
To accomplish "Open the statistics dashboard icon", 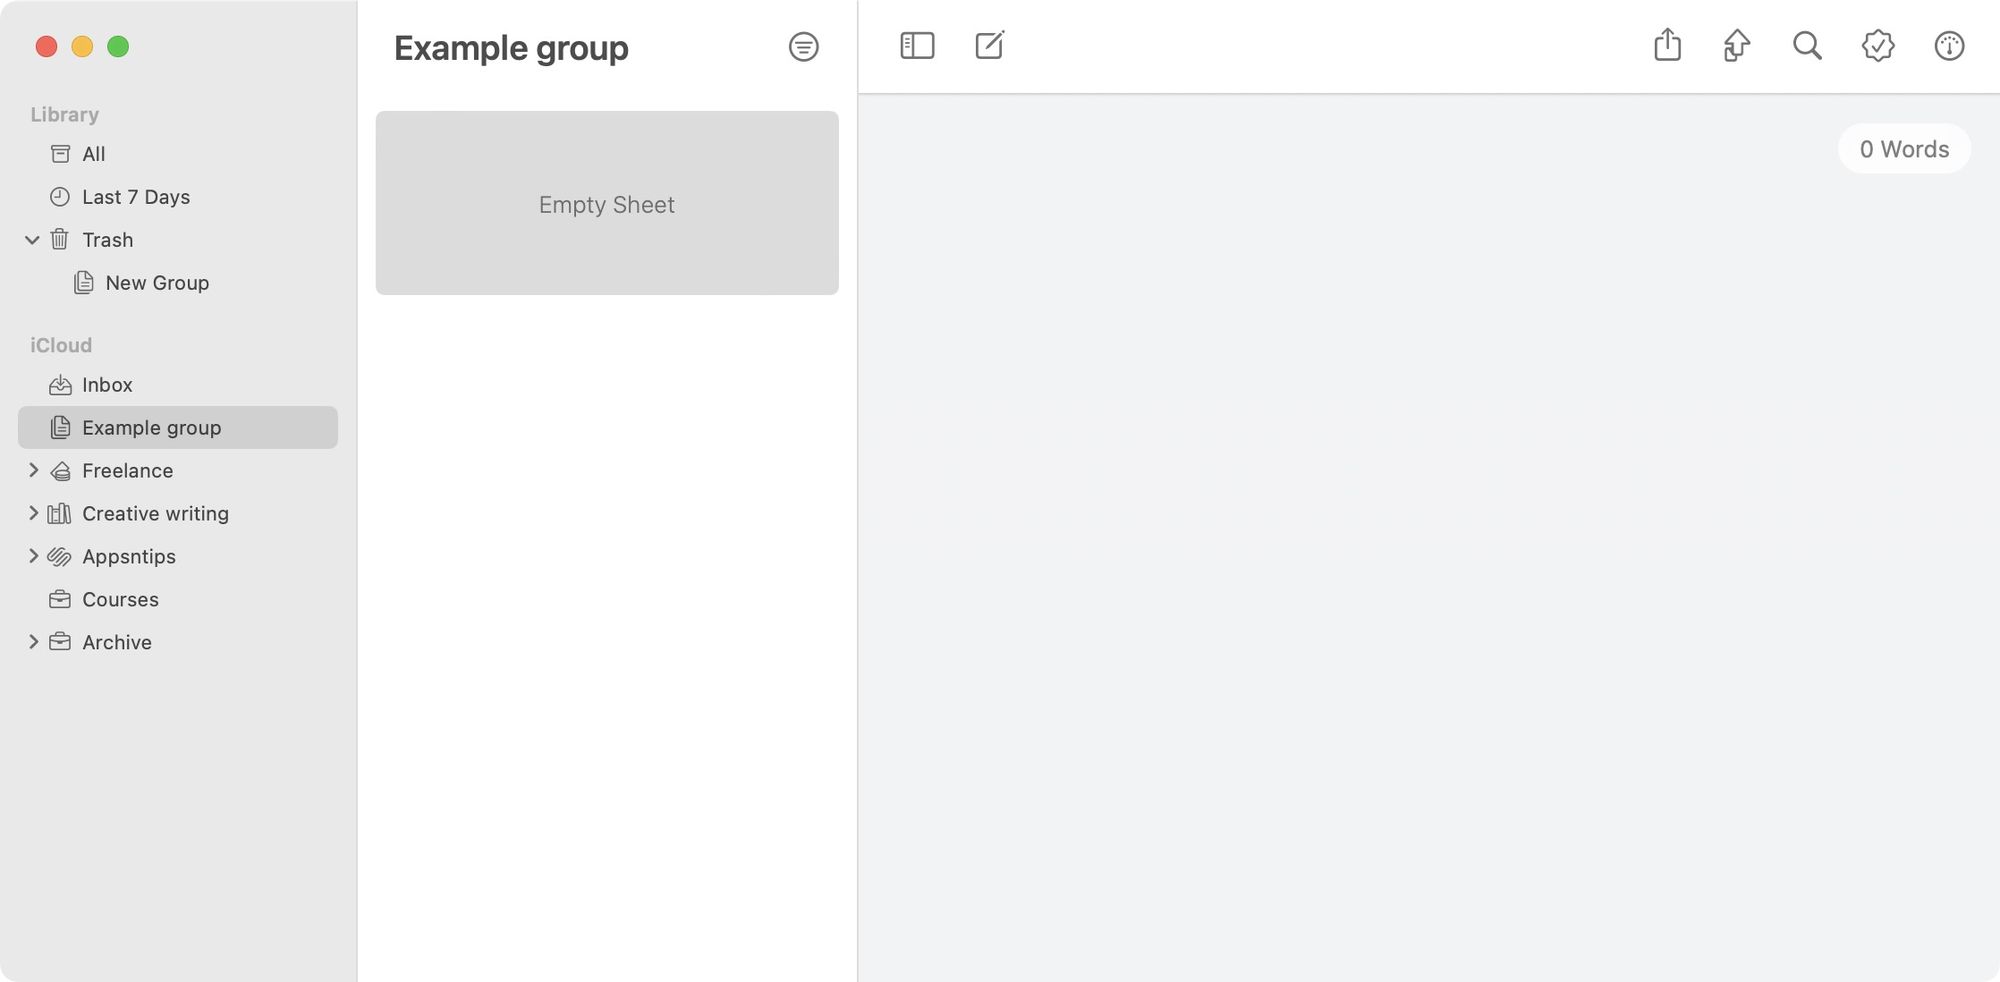I will (1949, 46).
